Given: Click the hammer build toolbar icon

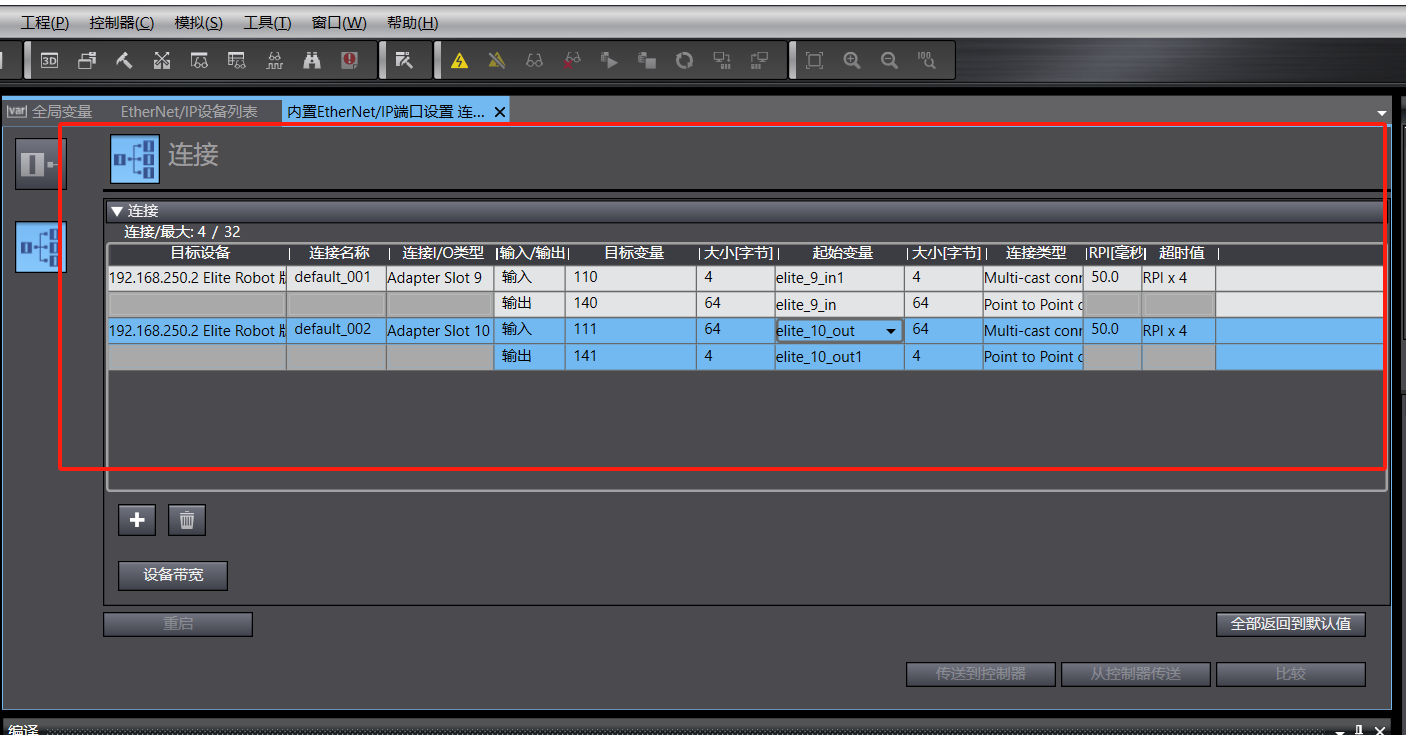Looking at the screenshot, I should point(124,60).
